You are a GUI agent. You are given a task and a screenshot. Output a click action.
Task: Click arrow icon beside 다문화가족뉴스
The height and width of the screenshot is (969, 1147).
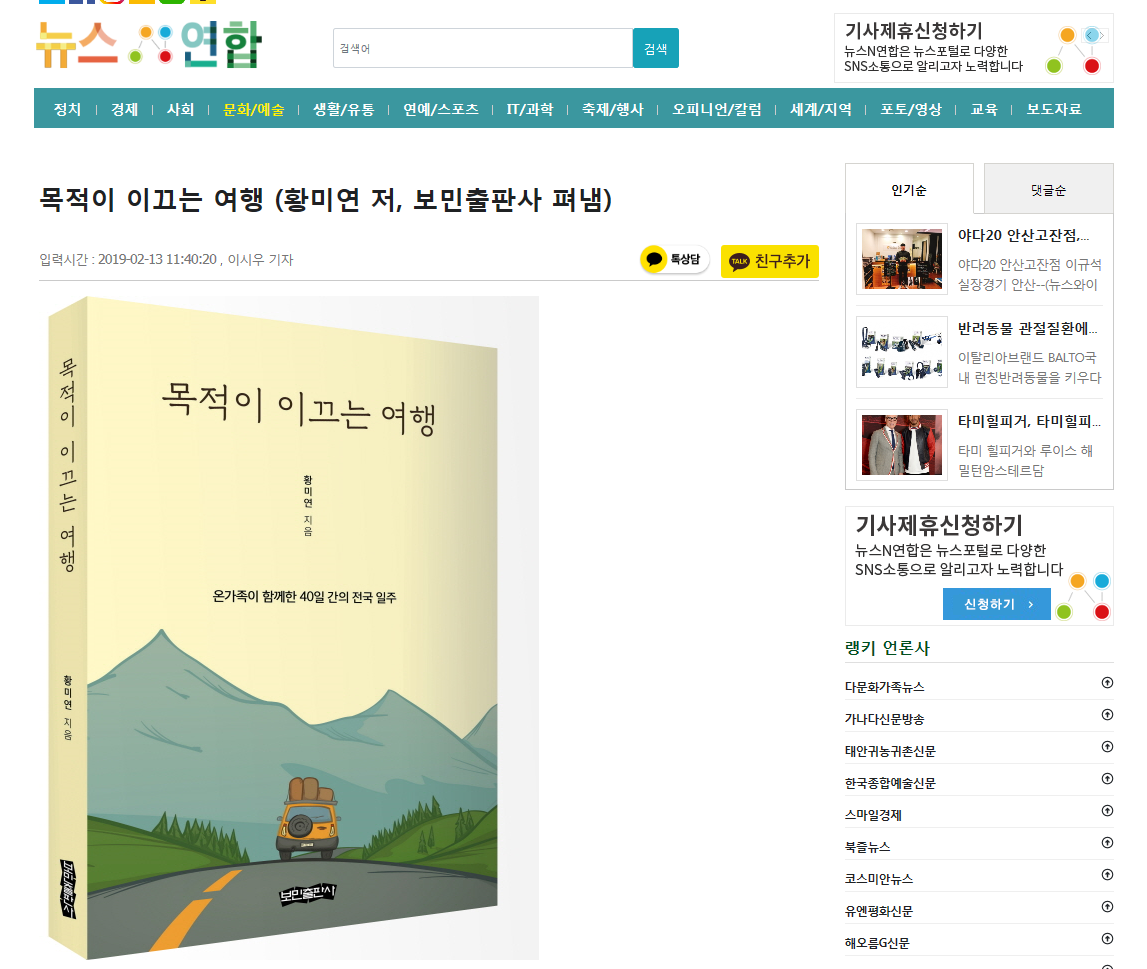click(1107, 682)
